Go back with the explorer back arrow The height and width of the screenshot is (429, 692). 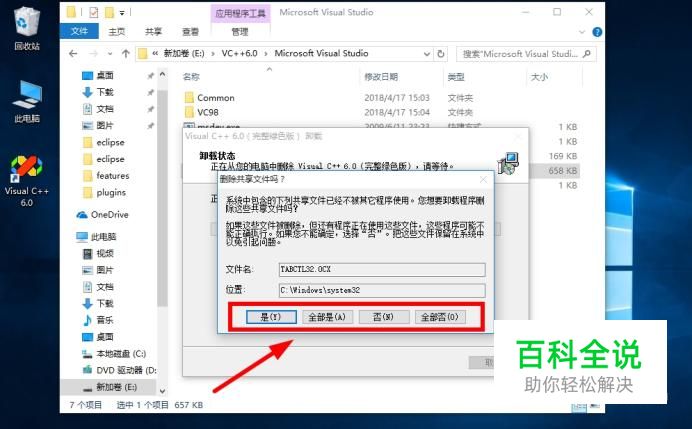click(73, 54)
